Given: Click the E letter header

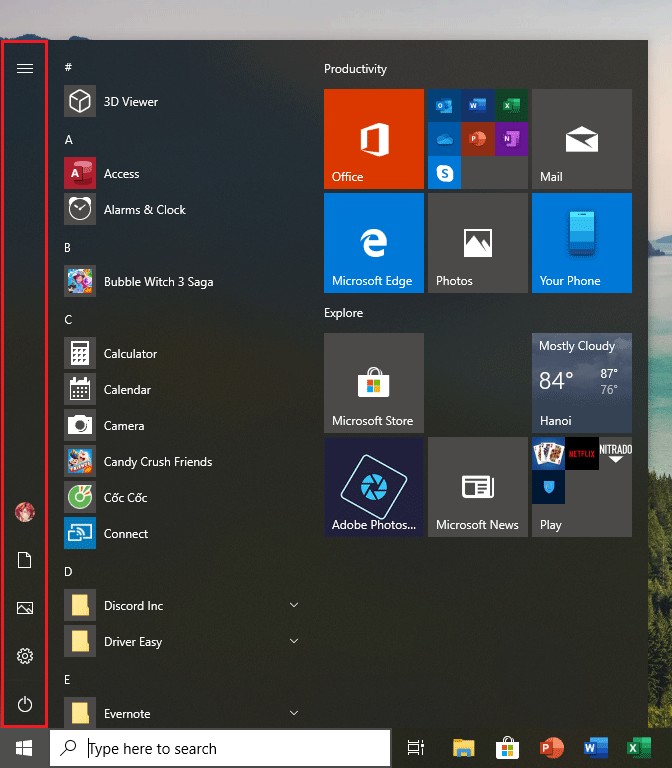Looking at the screenshot, I should (67, 680).
